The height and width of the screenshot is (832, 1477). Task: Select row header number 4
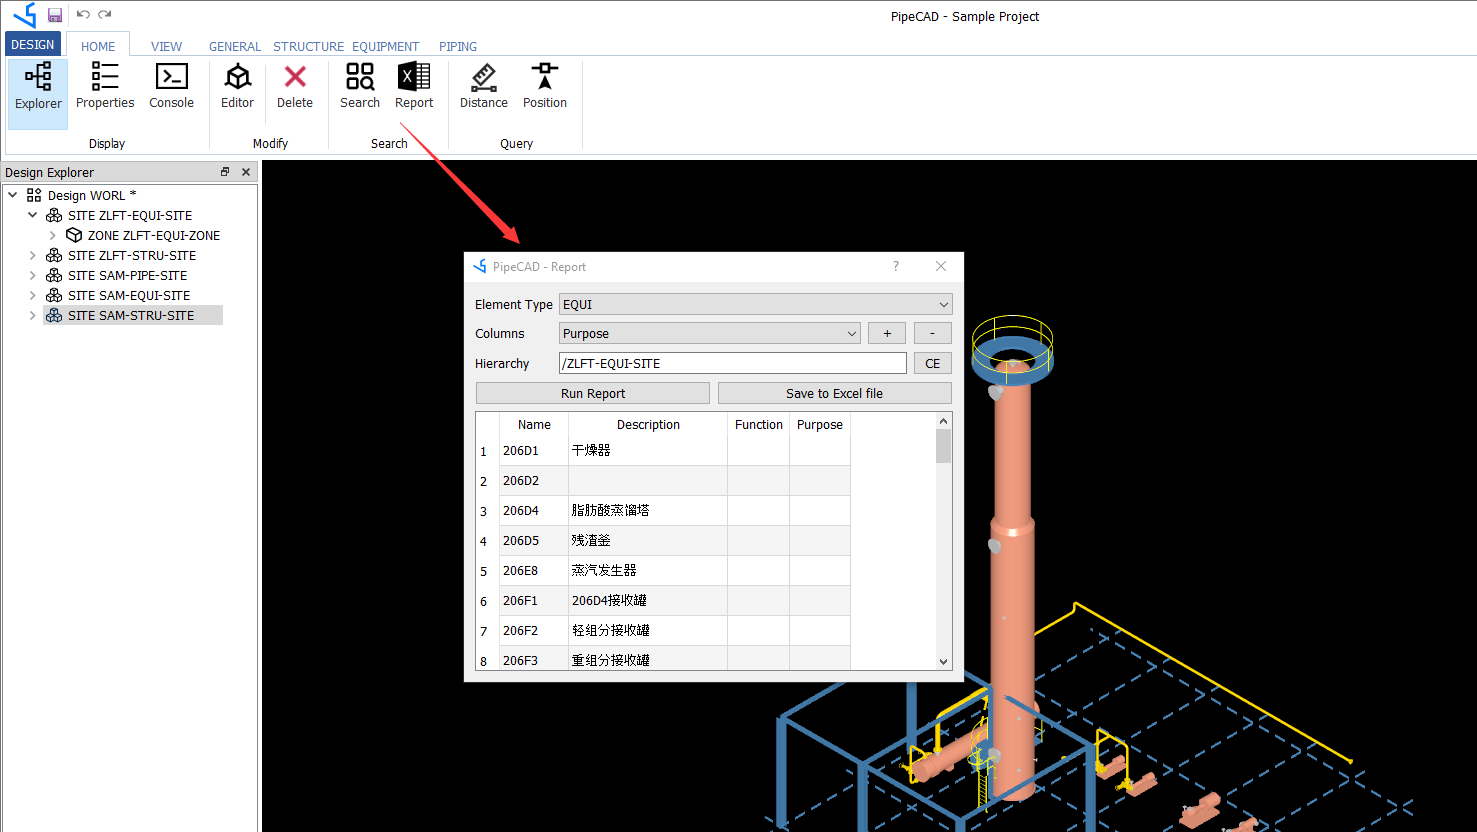pyautogui.click(x=488, y=541)
